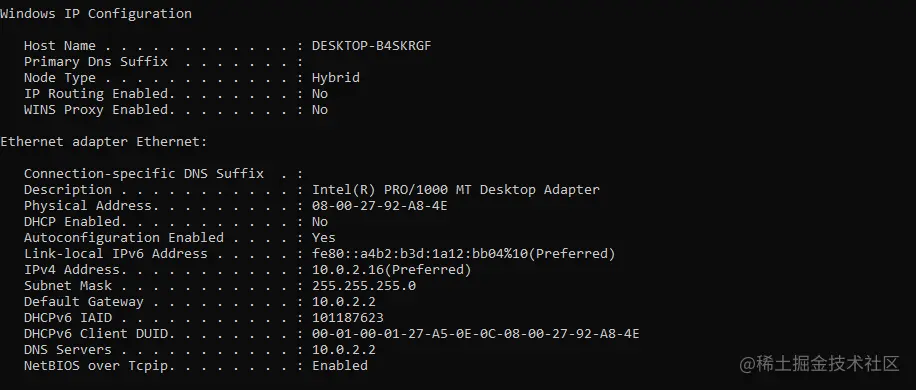This screenshot has height=390, width=916.
Task: Click the 稀土掘金技术社区 watermark
Action: [820, 364]
